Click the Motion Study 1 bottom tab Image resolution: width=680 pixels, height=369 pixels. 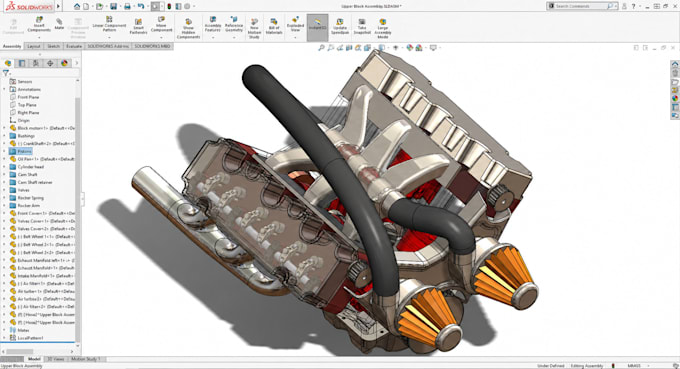[x=85, y=359]
